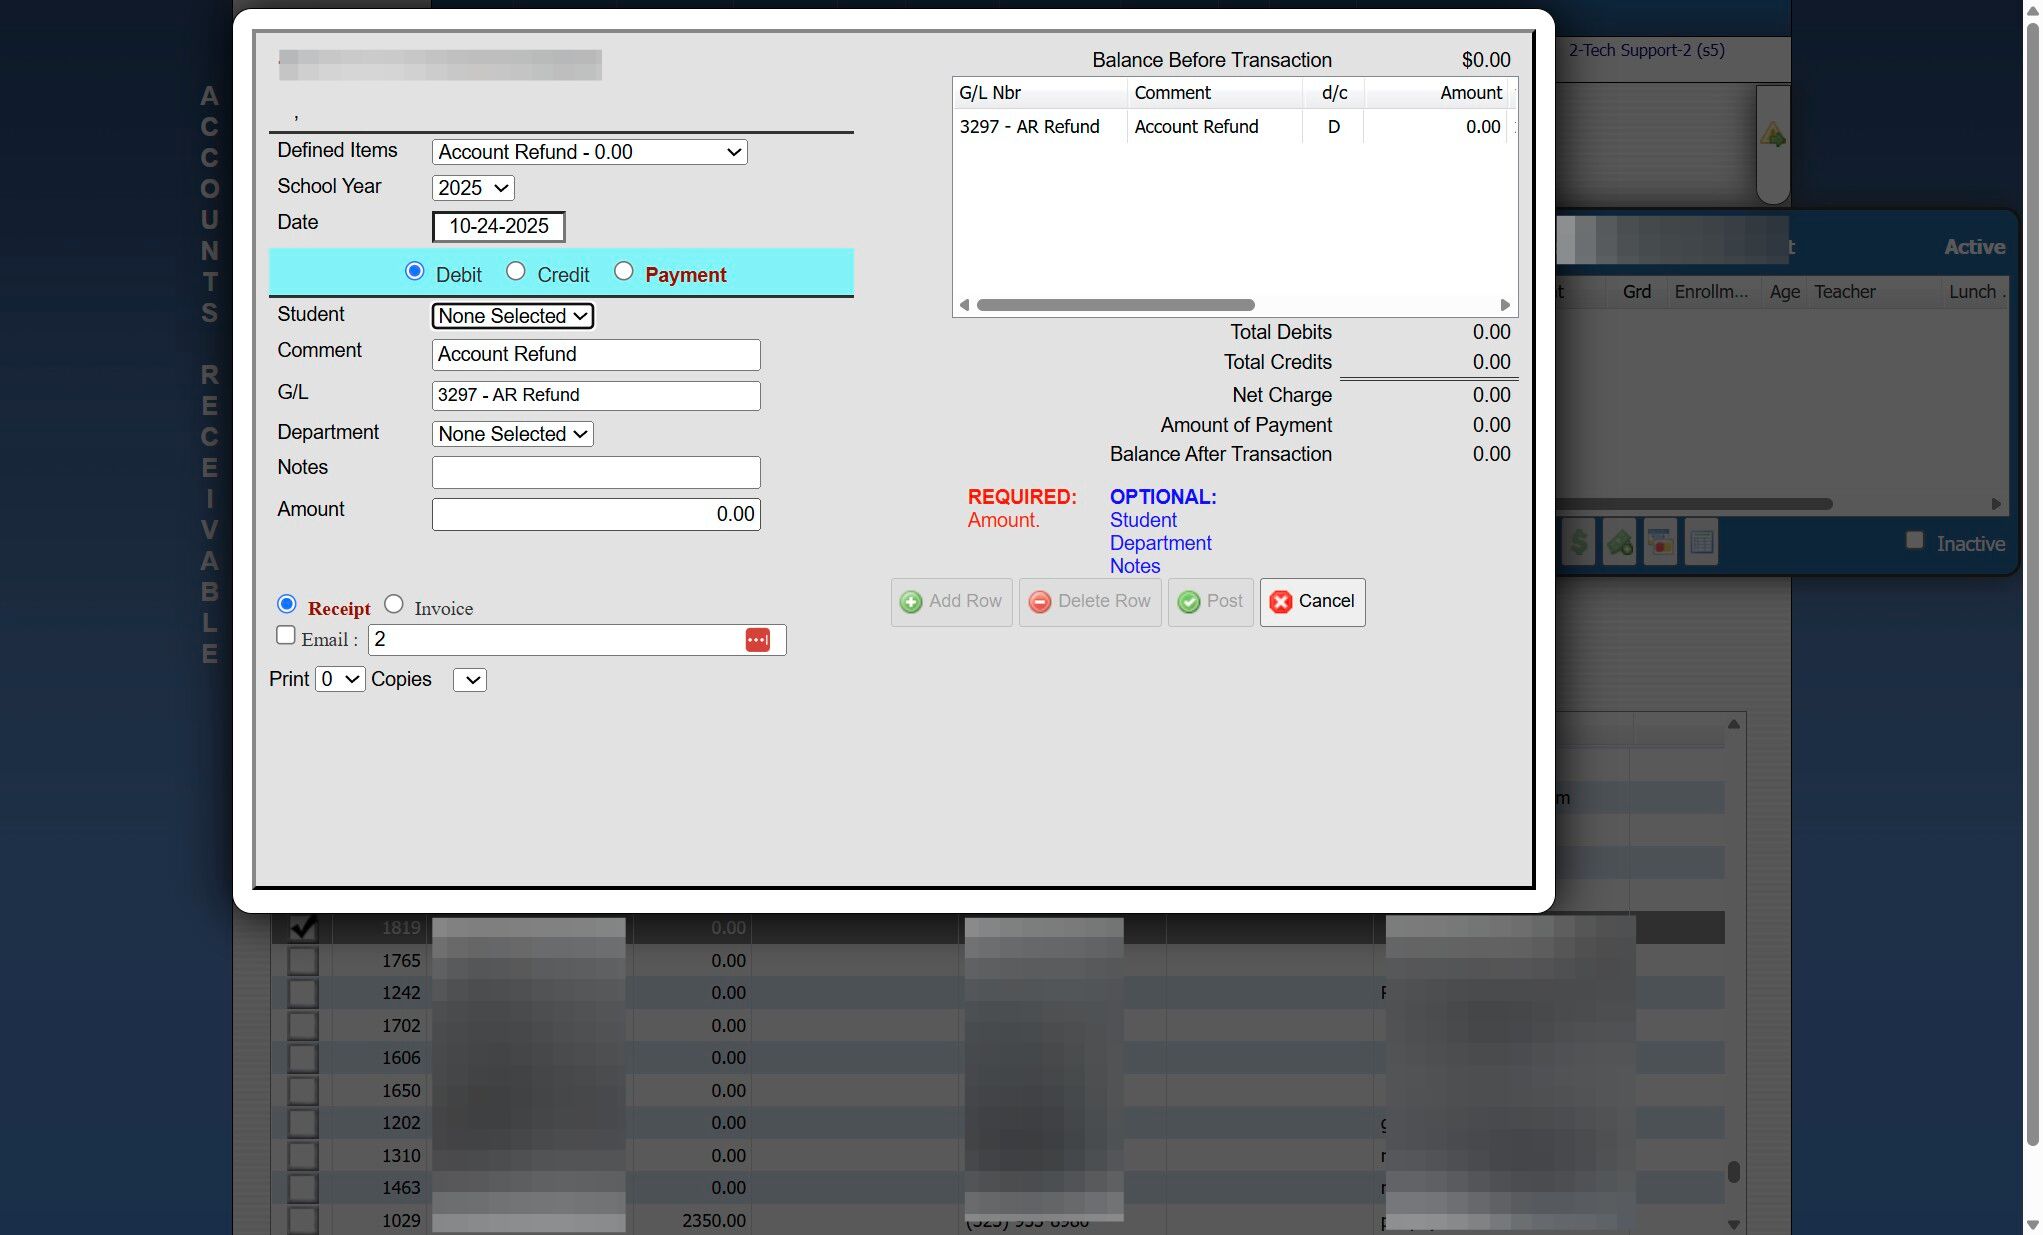Open the Defined Items dropdown
The height and width of the screenshot is (1235, 2043).
click(589, 152)
